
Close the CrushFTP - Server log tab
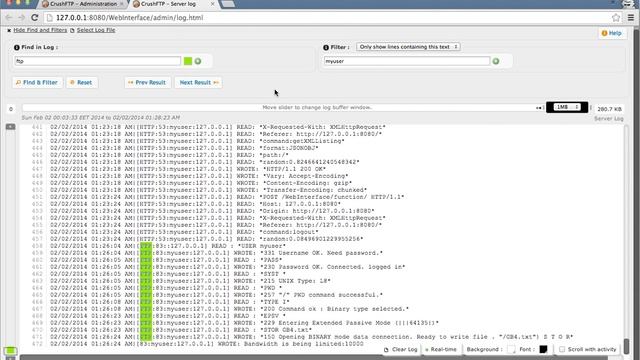tap(212, 4)
